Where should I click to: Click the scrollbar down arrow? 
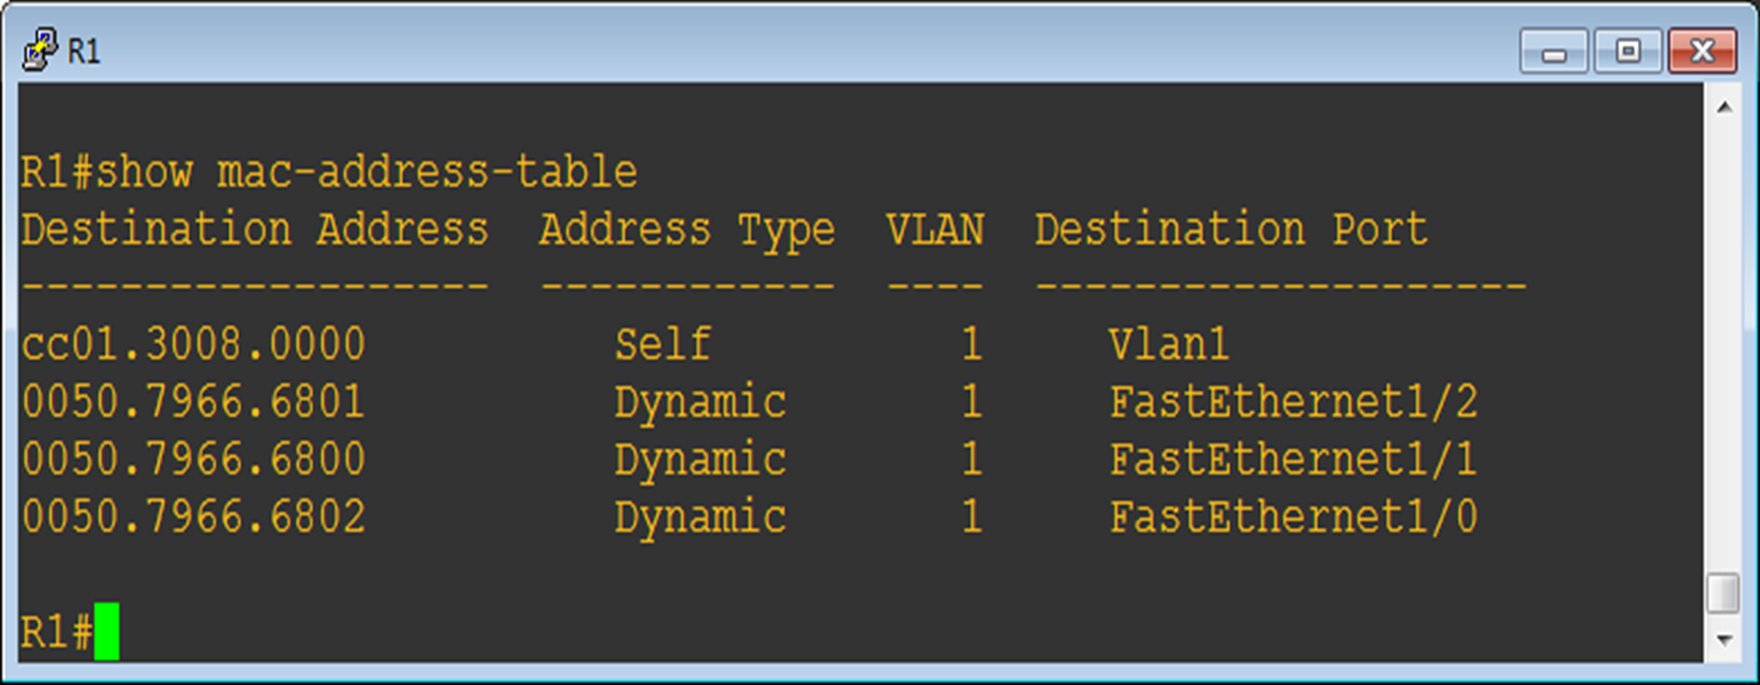[x=1724, y=639]
